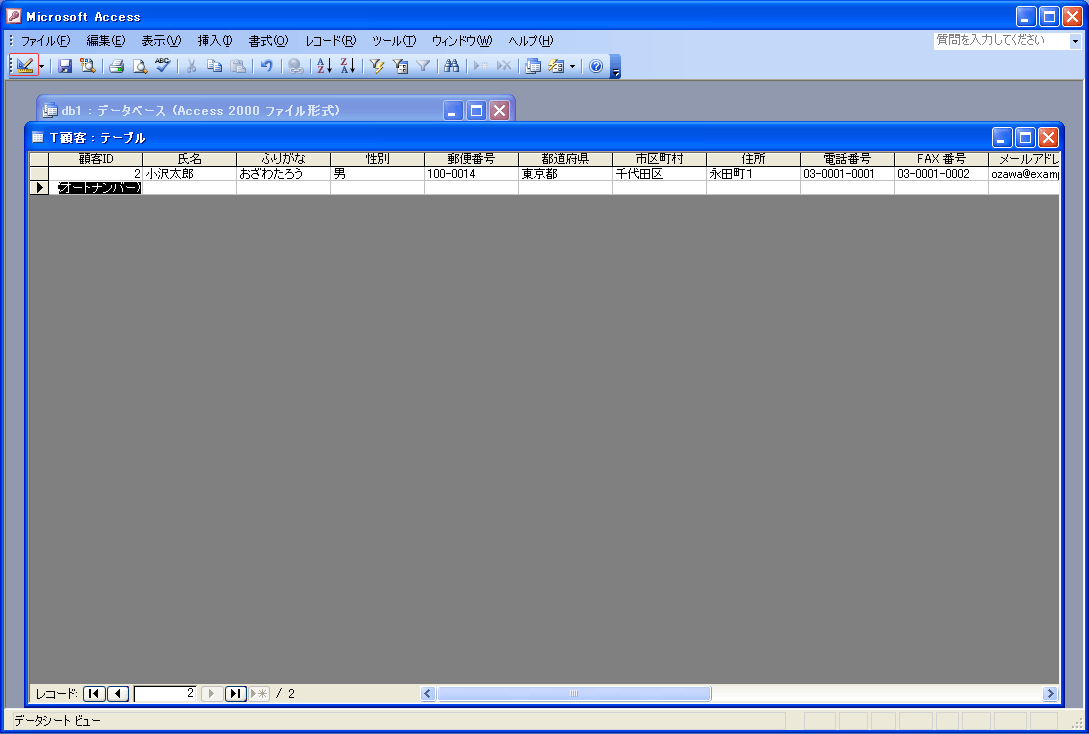This screenshot has width=1089, height=734.
Task: Select the 郵便番号 column header
Action: (x=472, y=159)
